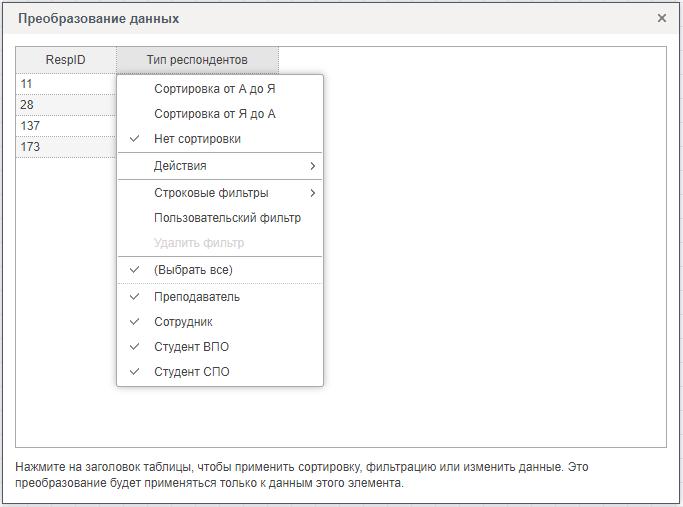683x507 pixels.
Task: Close the Преобразование данных dialog
Action: coord(662,18)
